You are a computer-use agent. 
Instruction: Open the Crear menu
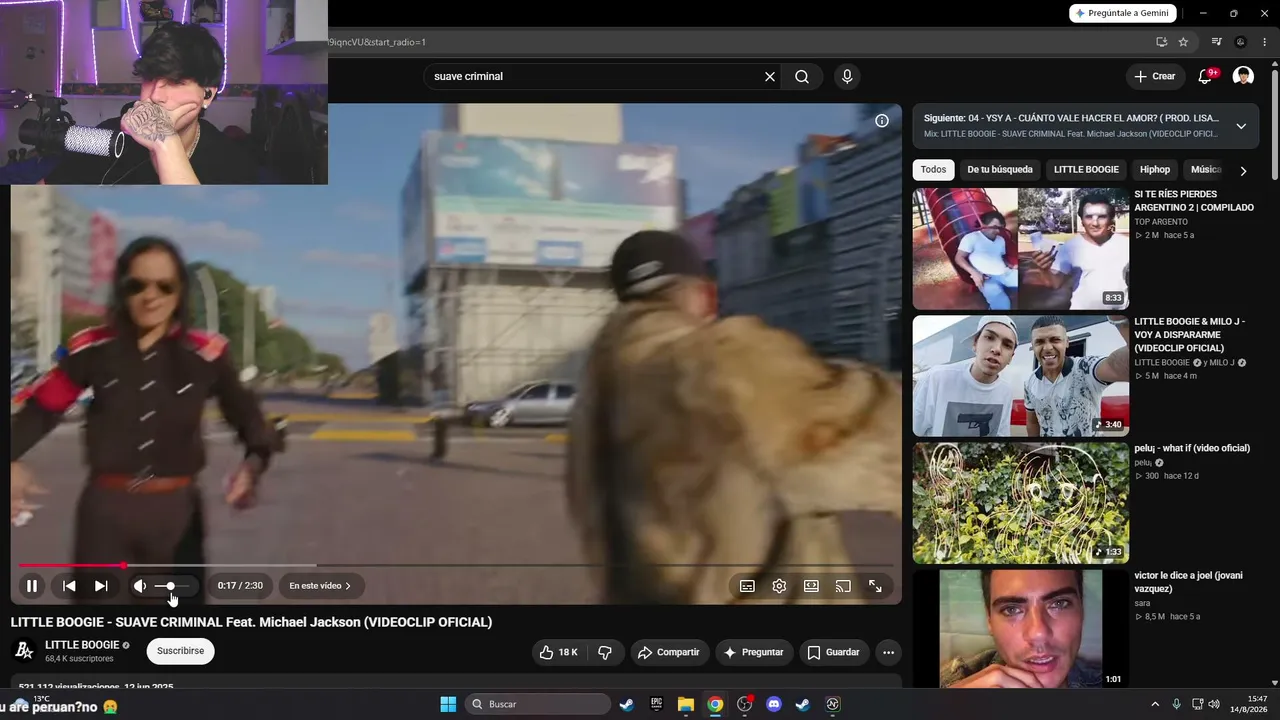tap(1155, 77)
